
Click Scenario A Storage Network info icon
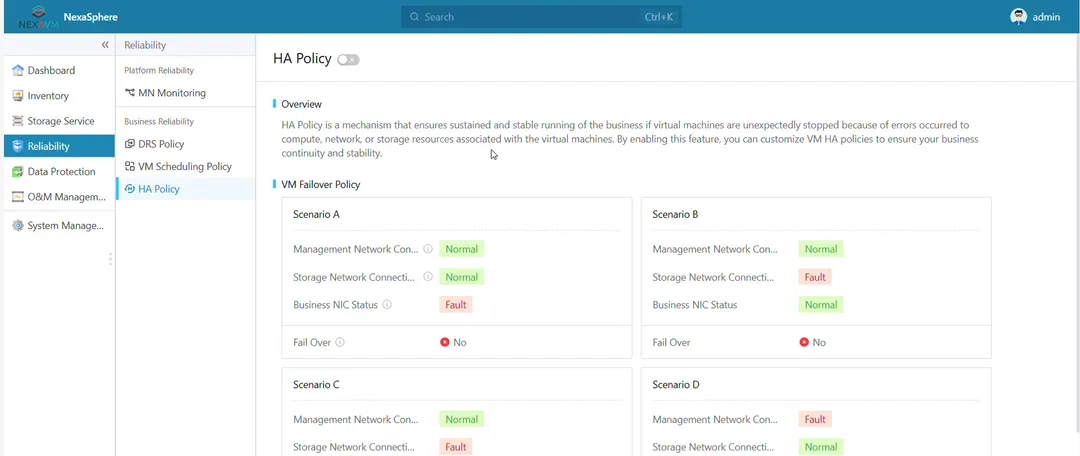(428, 277)
